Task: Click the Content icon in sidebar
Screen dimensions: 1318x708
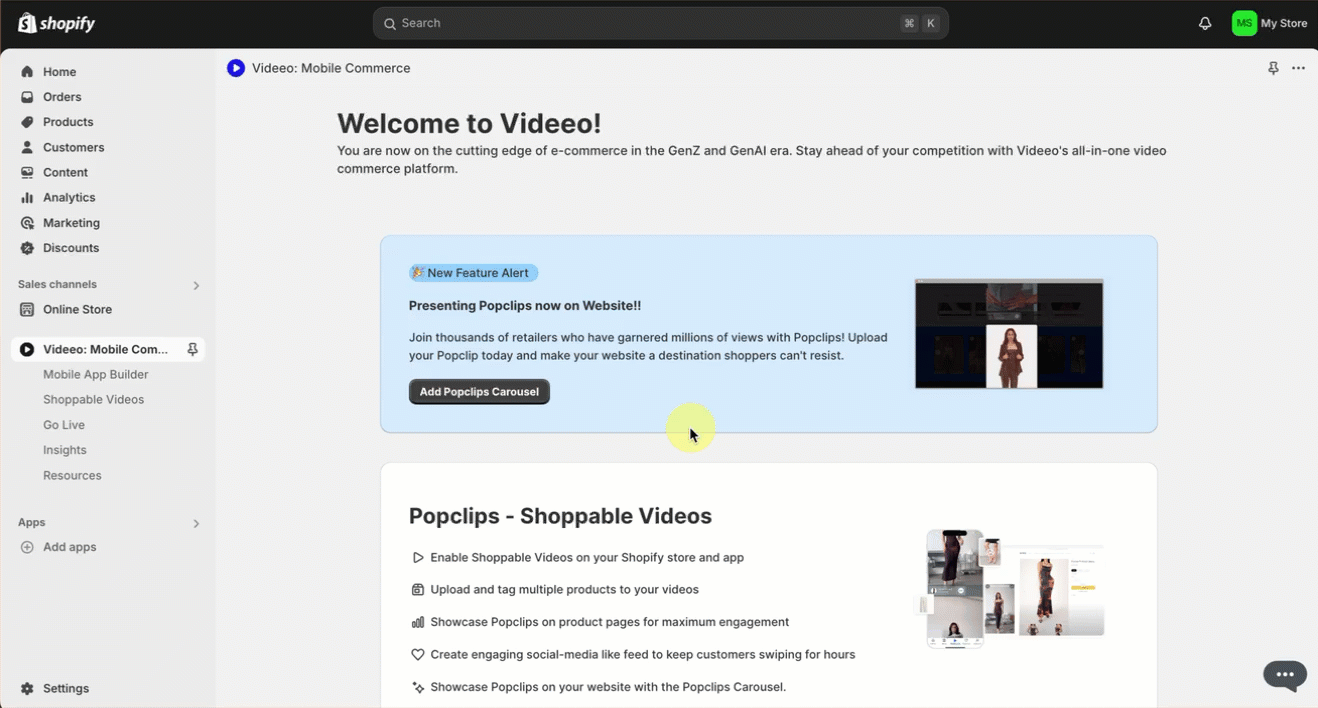Action: 27,172
